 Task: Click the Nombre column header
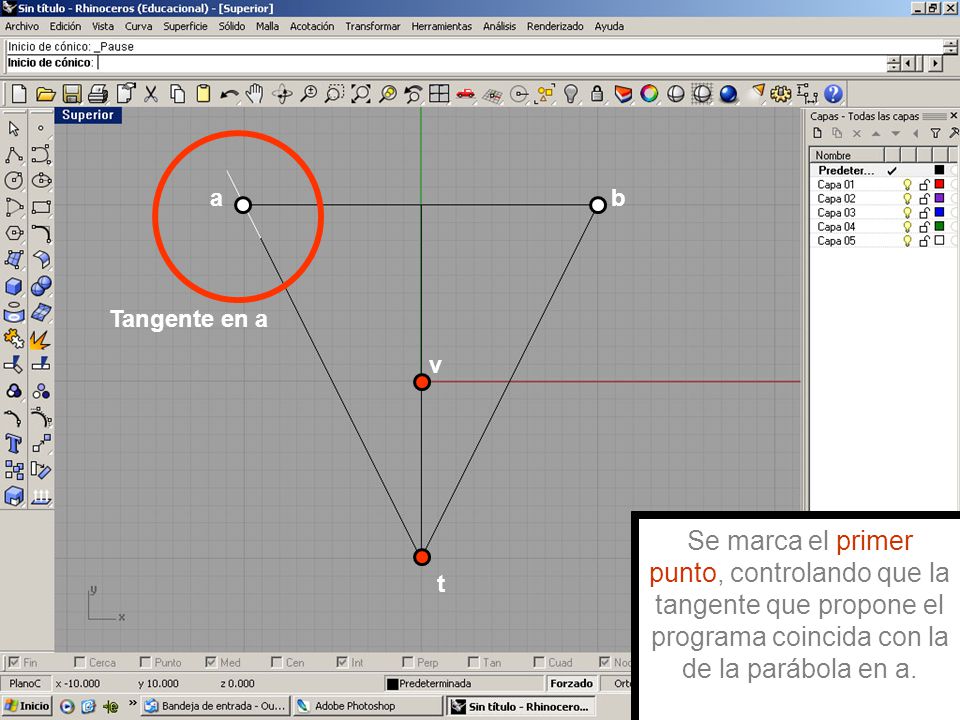[x=847, y=155]
